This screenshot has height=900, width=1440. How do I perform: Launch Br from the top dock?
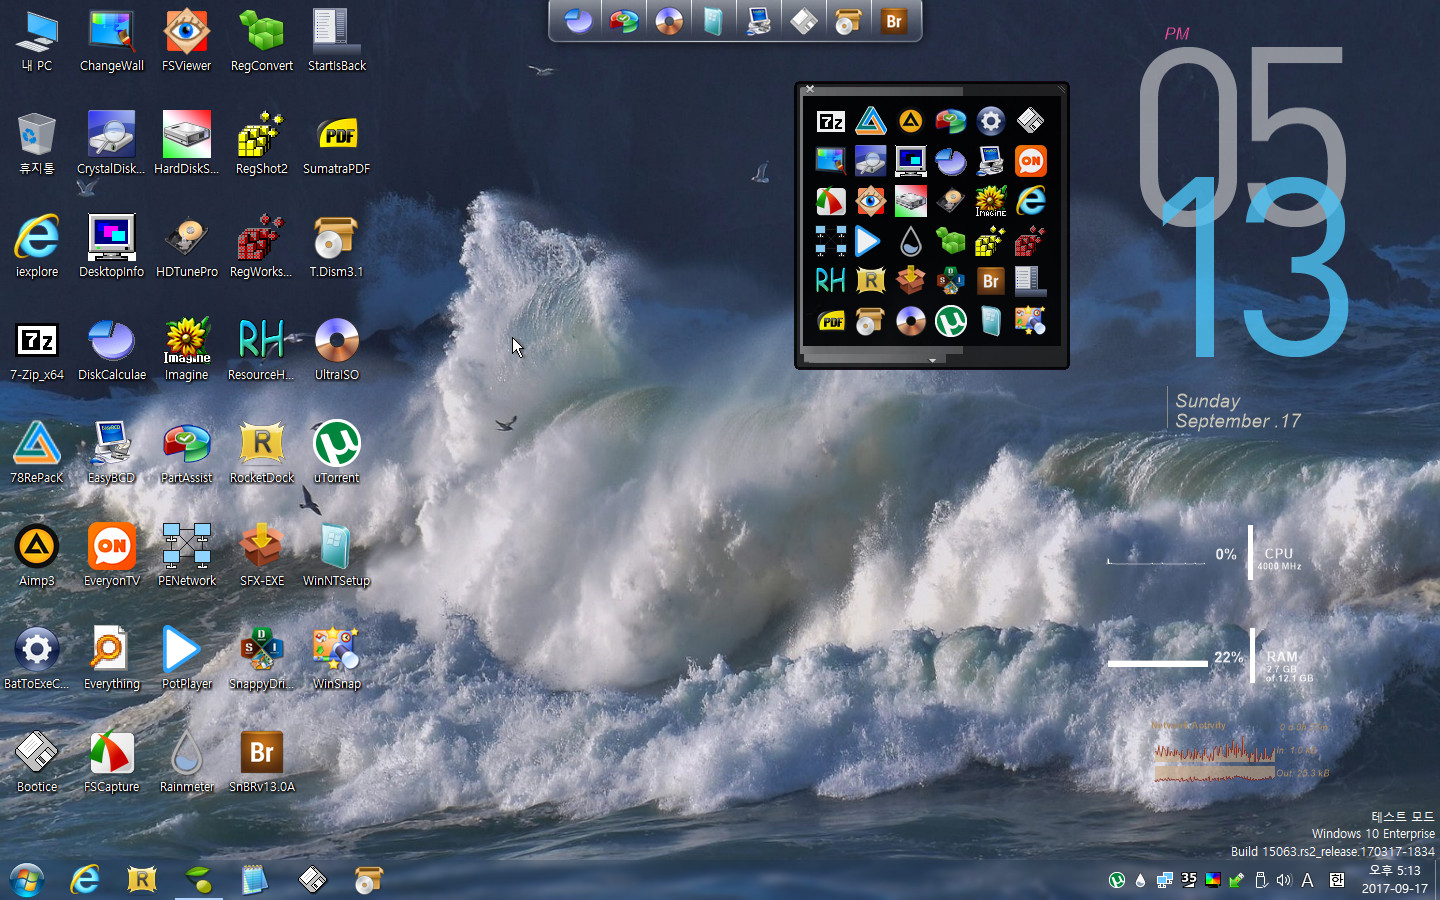pyautogui.click(x=893, y=20)
